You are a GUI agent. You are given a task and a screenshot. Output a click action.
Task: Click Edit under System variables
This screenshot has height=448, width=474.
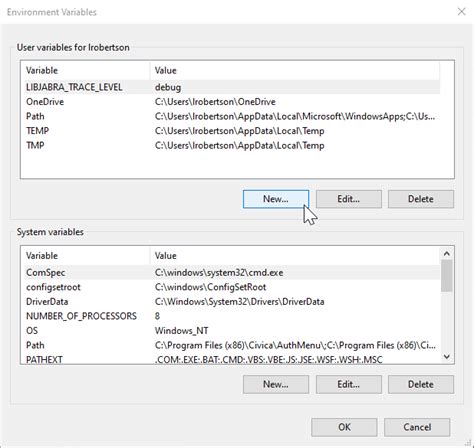tap(349, 384)
